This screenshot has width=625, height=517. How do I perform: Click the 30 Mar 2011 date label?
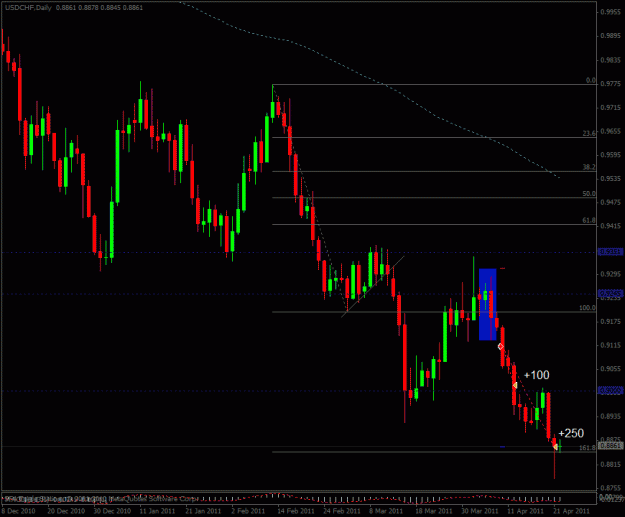click(480, 511)
